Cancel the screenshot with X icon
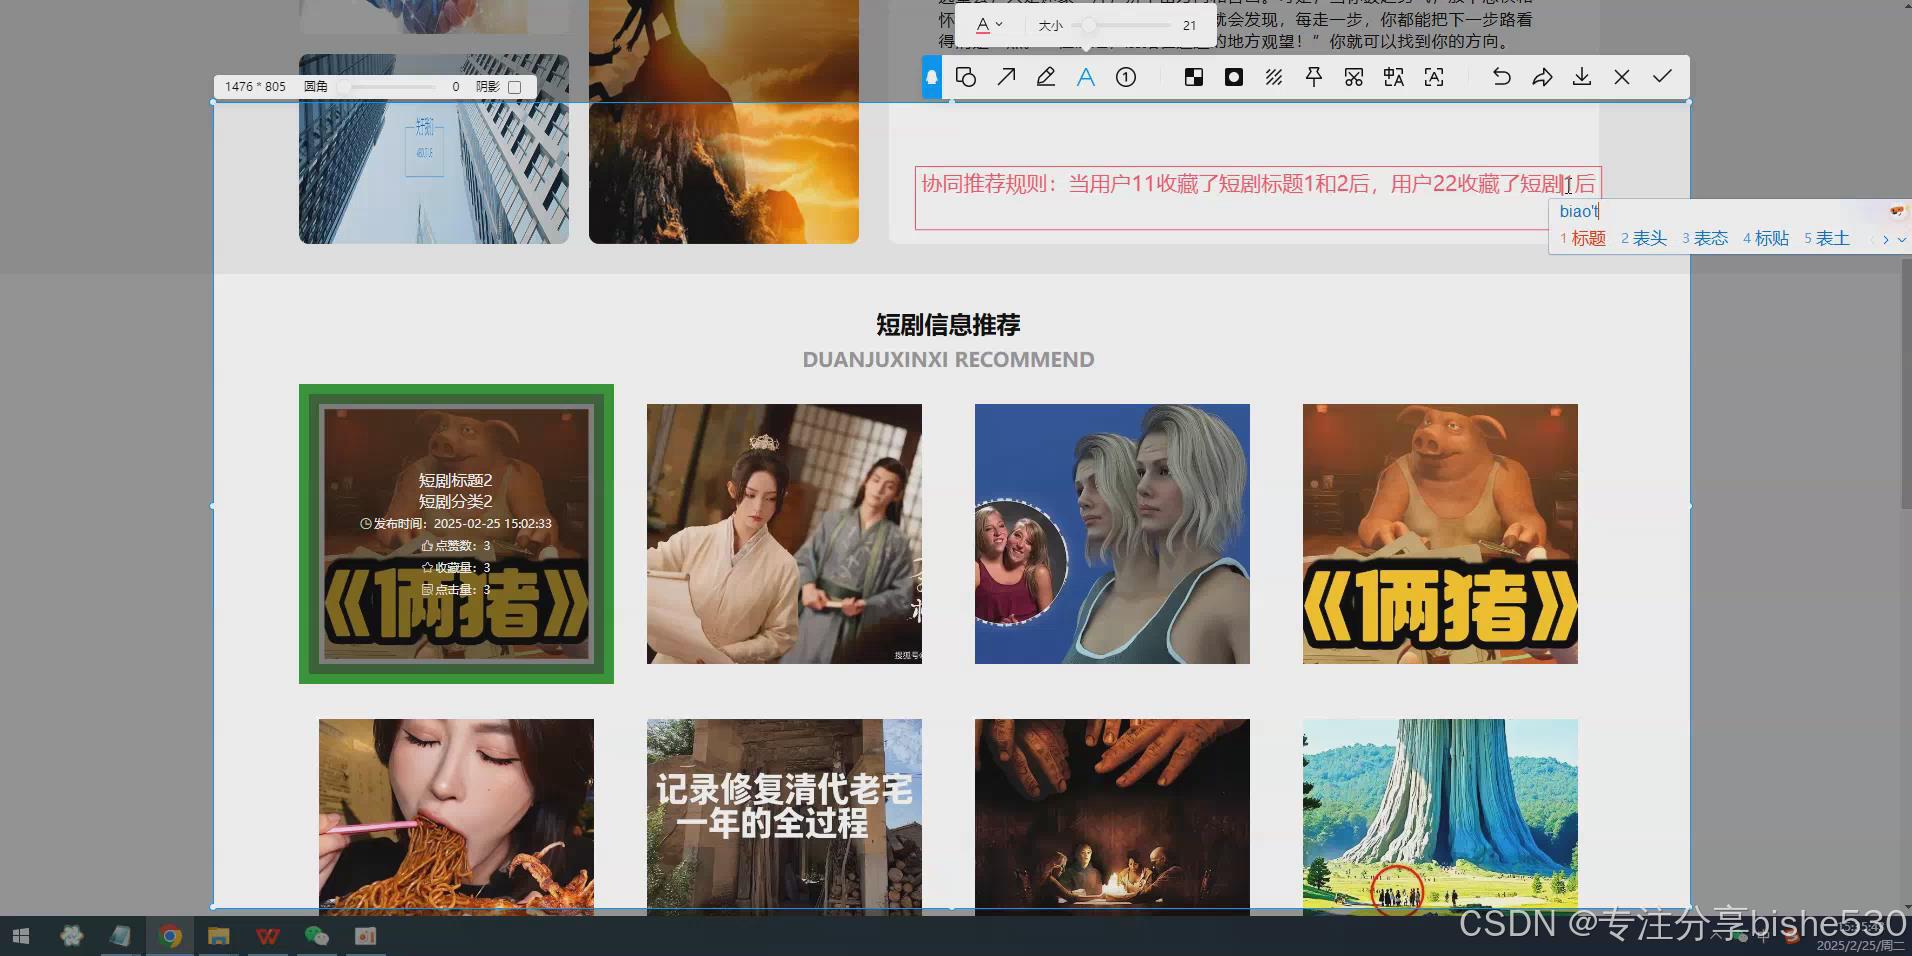The width and height of the screenshot is (1912, 956). [x=1622, y=77]
